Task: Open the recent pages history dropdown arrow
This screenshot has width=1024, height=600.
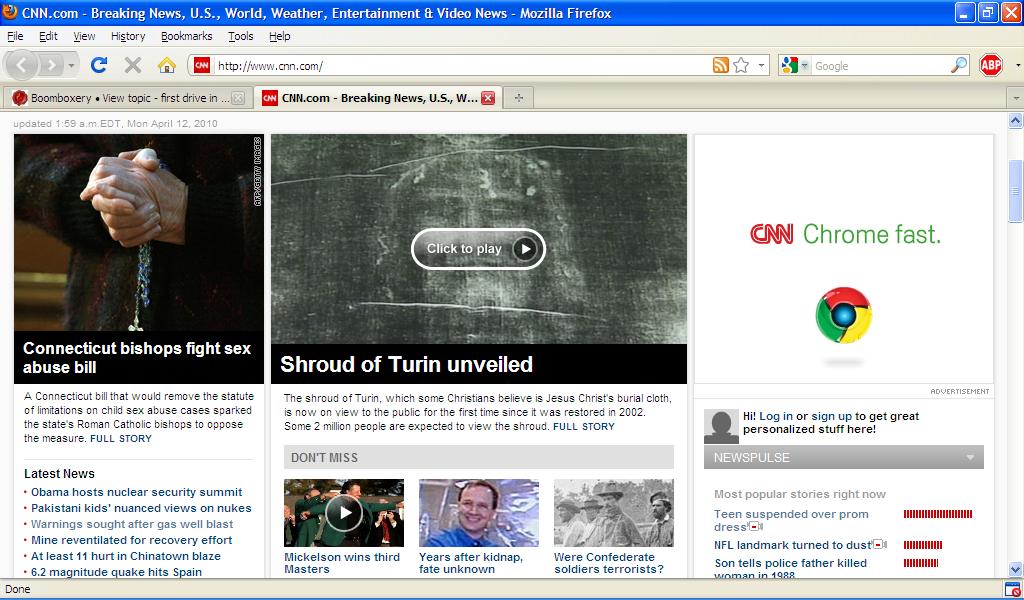Action: [71, 65]
